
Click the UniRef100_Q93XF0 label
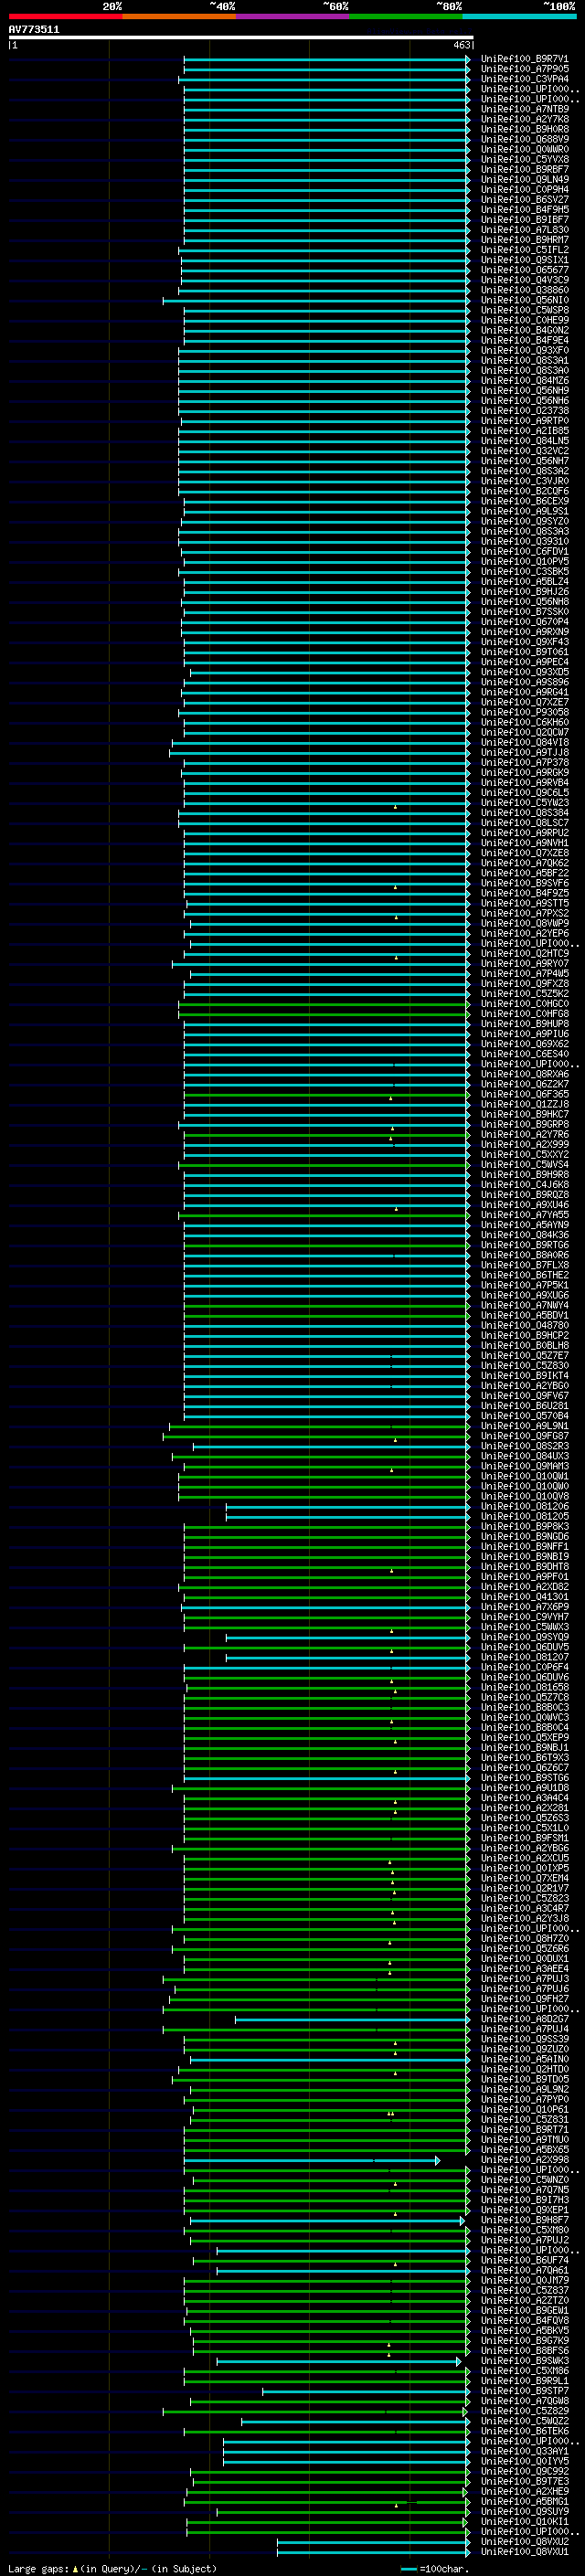[524, 350]
